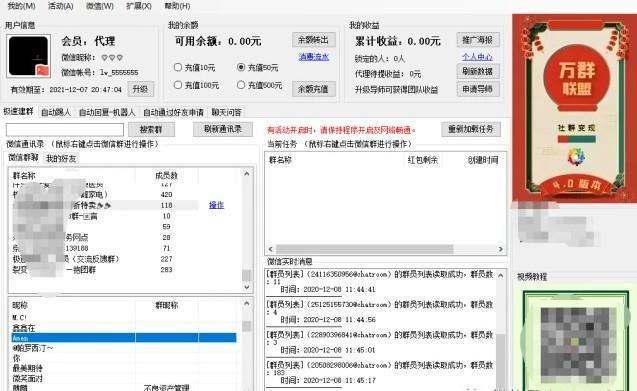The width and height of the screenshot is (637, 391).
Task: Click the task list horizontal scrollbar thumb
Action: [364, 249]
